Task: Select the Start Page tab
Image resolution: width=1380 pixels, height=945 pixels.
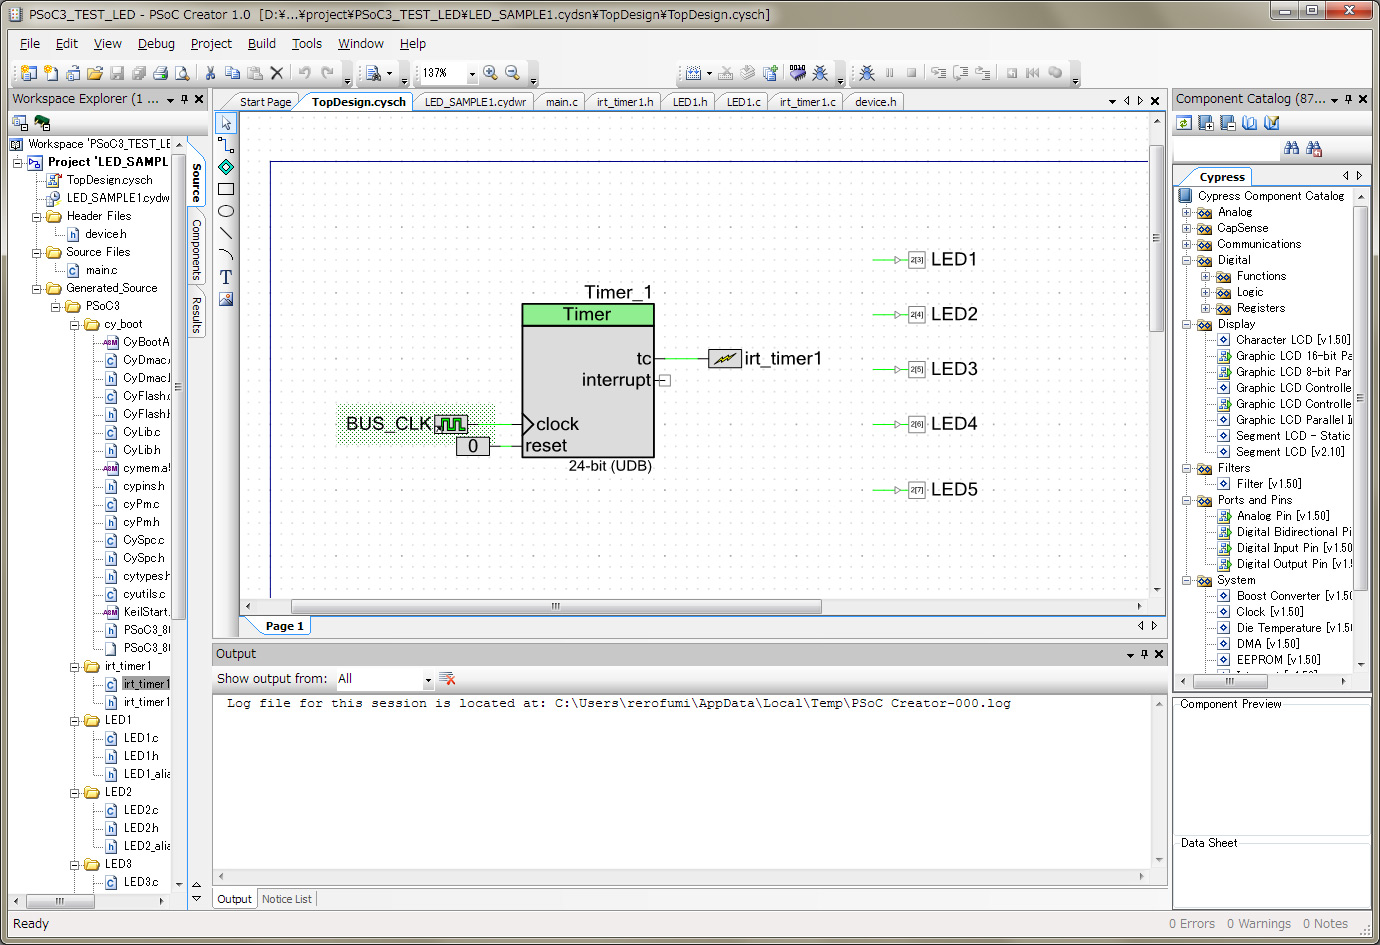Action: coord(265,102)
